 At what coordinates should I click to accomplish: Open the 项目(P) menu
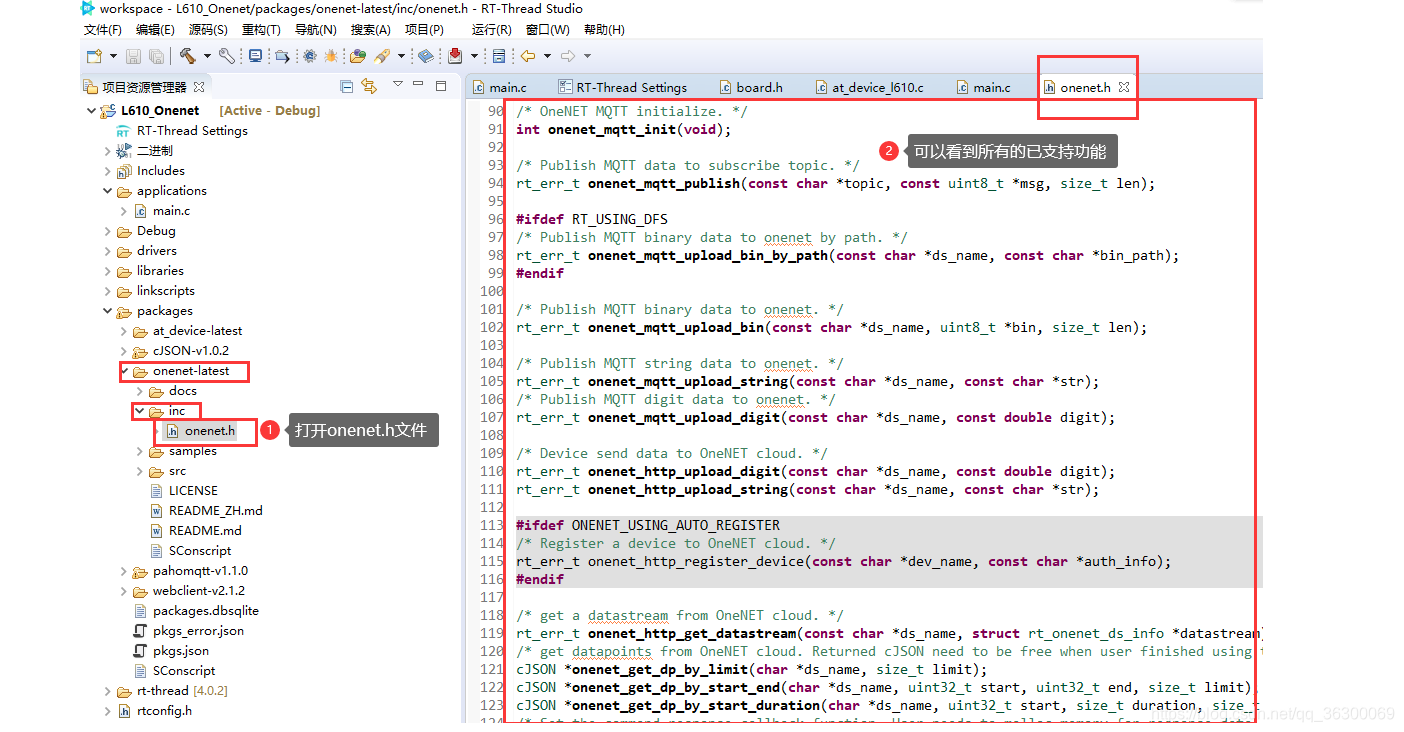point(424,30)
